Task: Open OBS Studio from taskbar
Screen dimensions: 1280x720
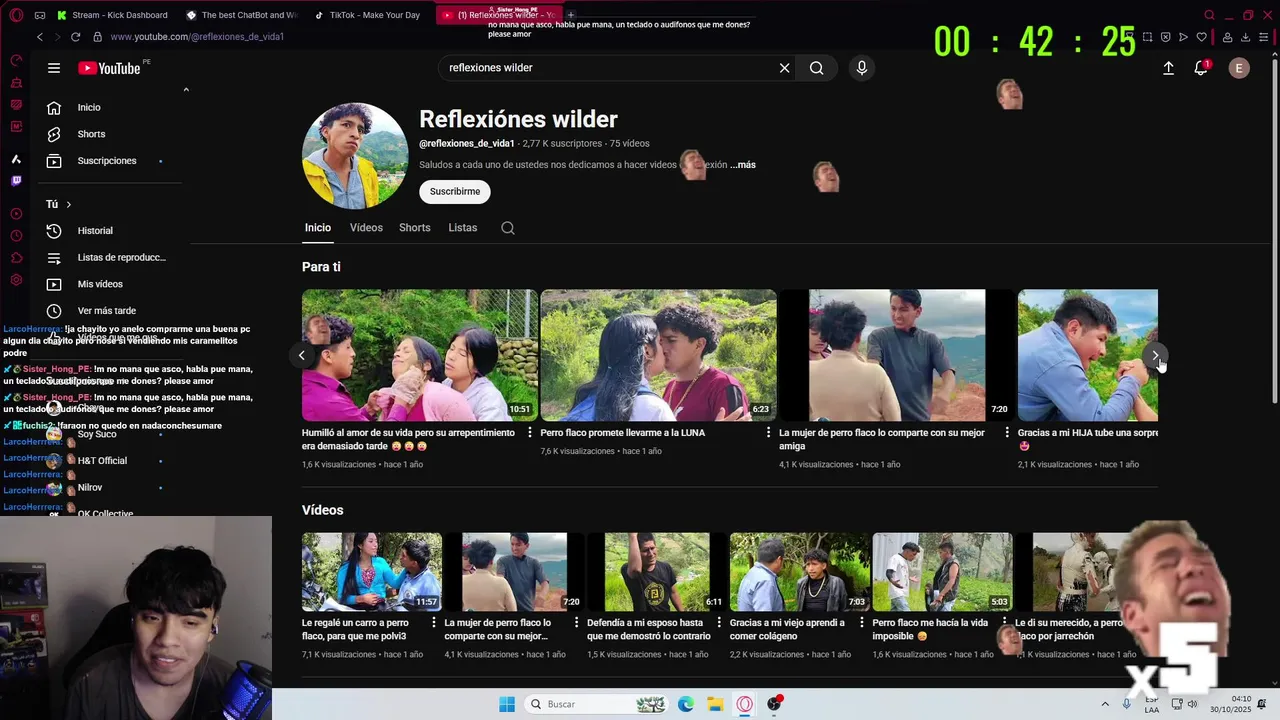Action: [x=774, y=704]
